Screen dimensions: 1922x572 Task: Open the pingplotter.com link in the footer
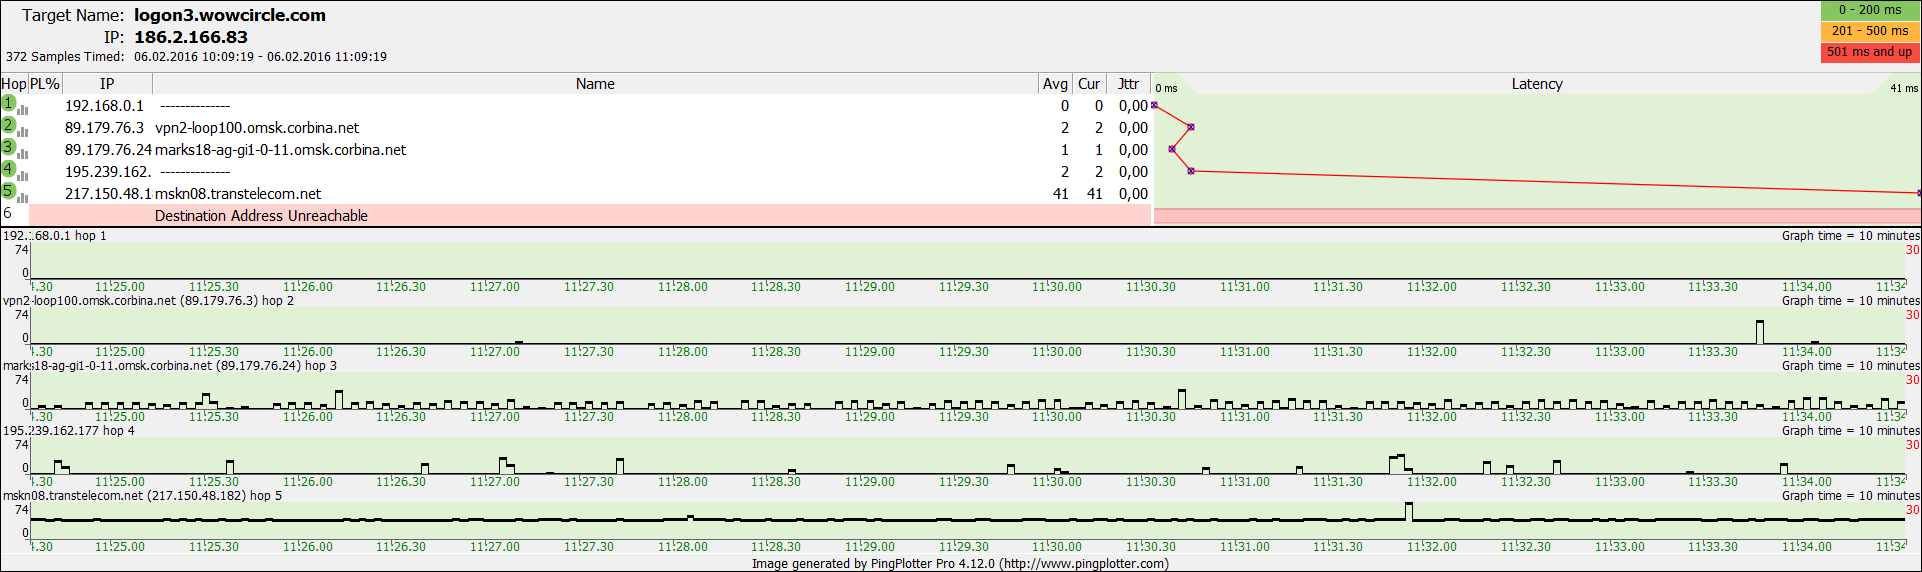tap(1084, 564)
